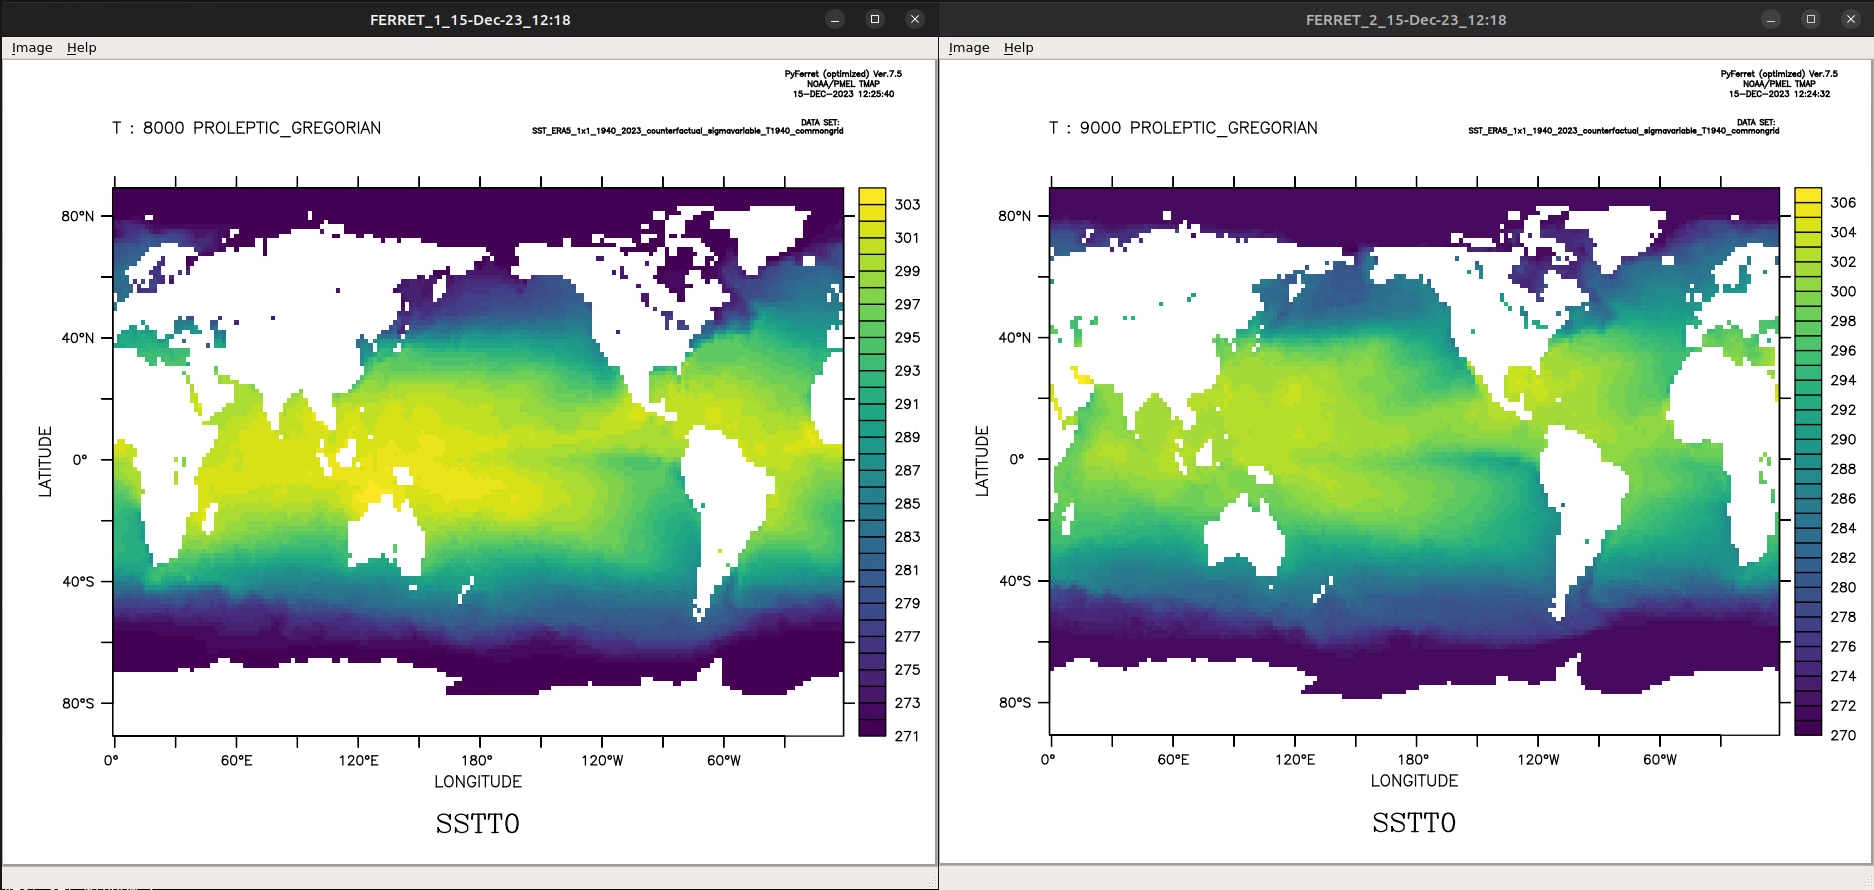The width and height of the screenshot is (1874, 890).
Task: Click Australia on the T 8000 map
Action: 383,536
